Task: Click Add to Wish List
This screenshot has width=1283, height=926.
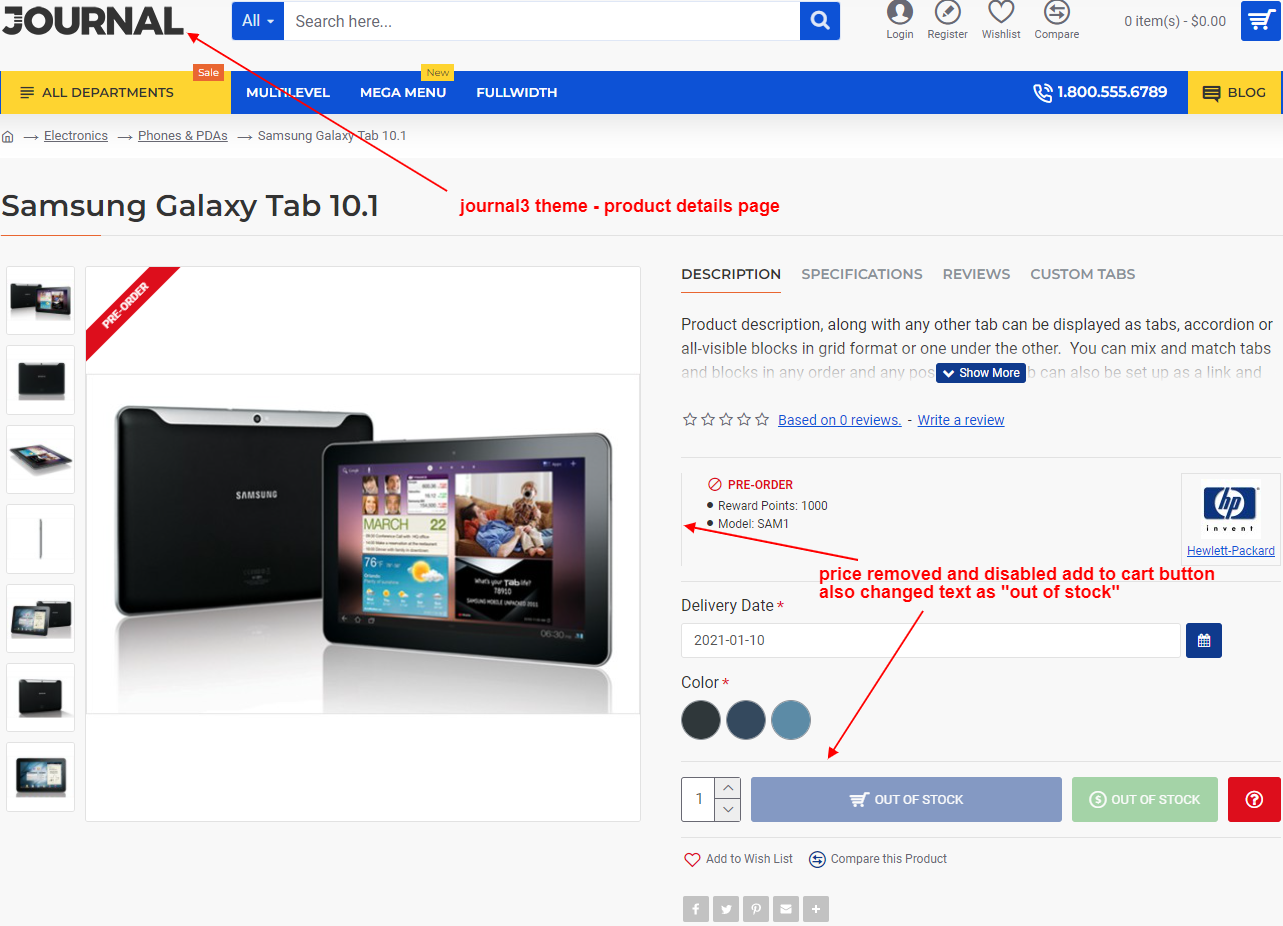Action: (738, 859)
